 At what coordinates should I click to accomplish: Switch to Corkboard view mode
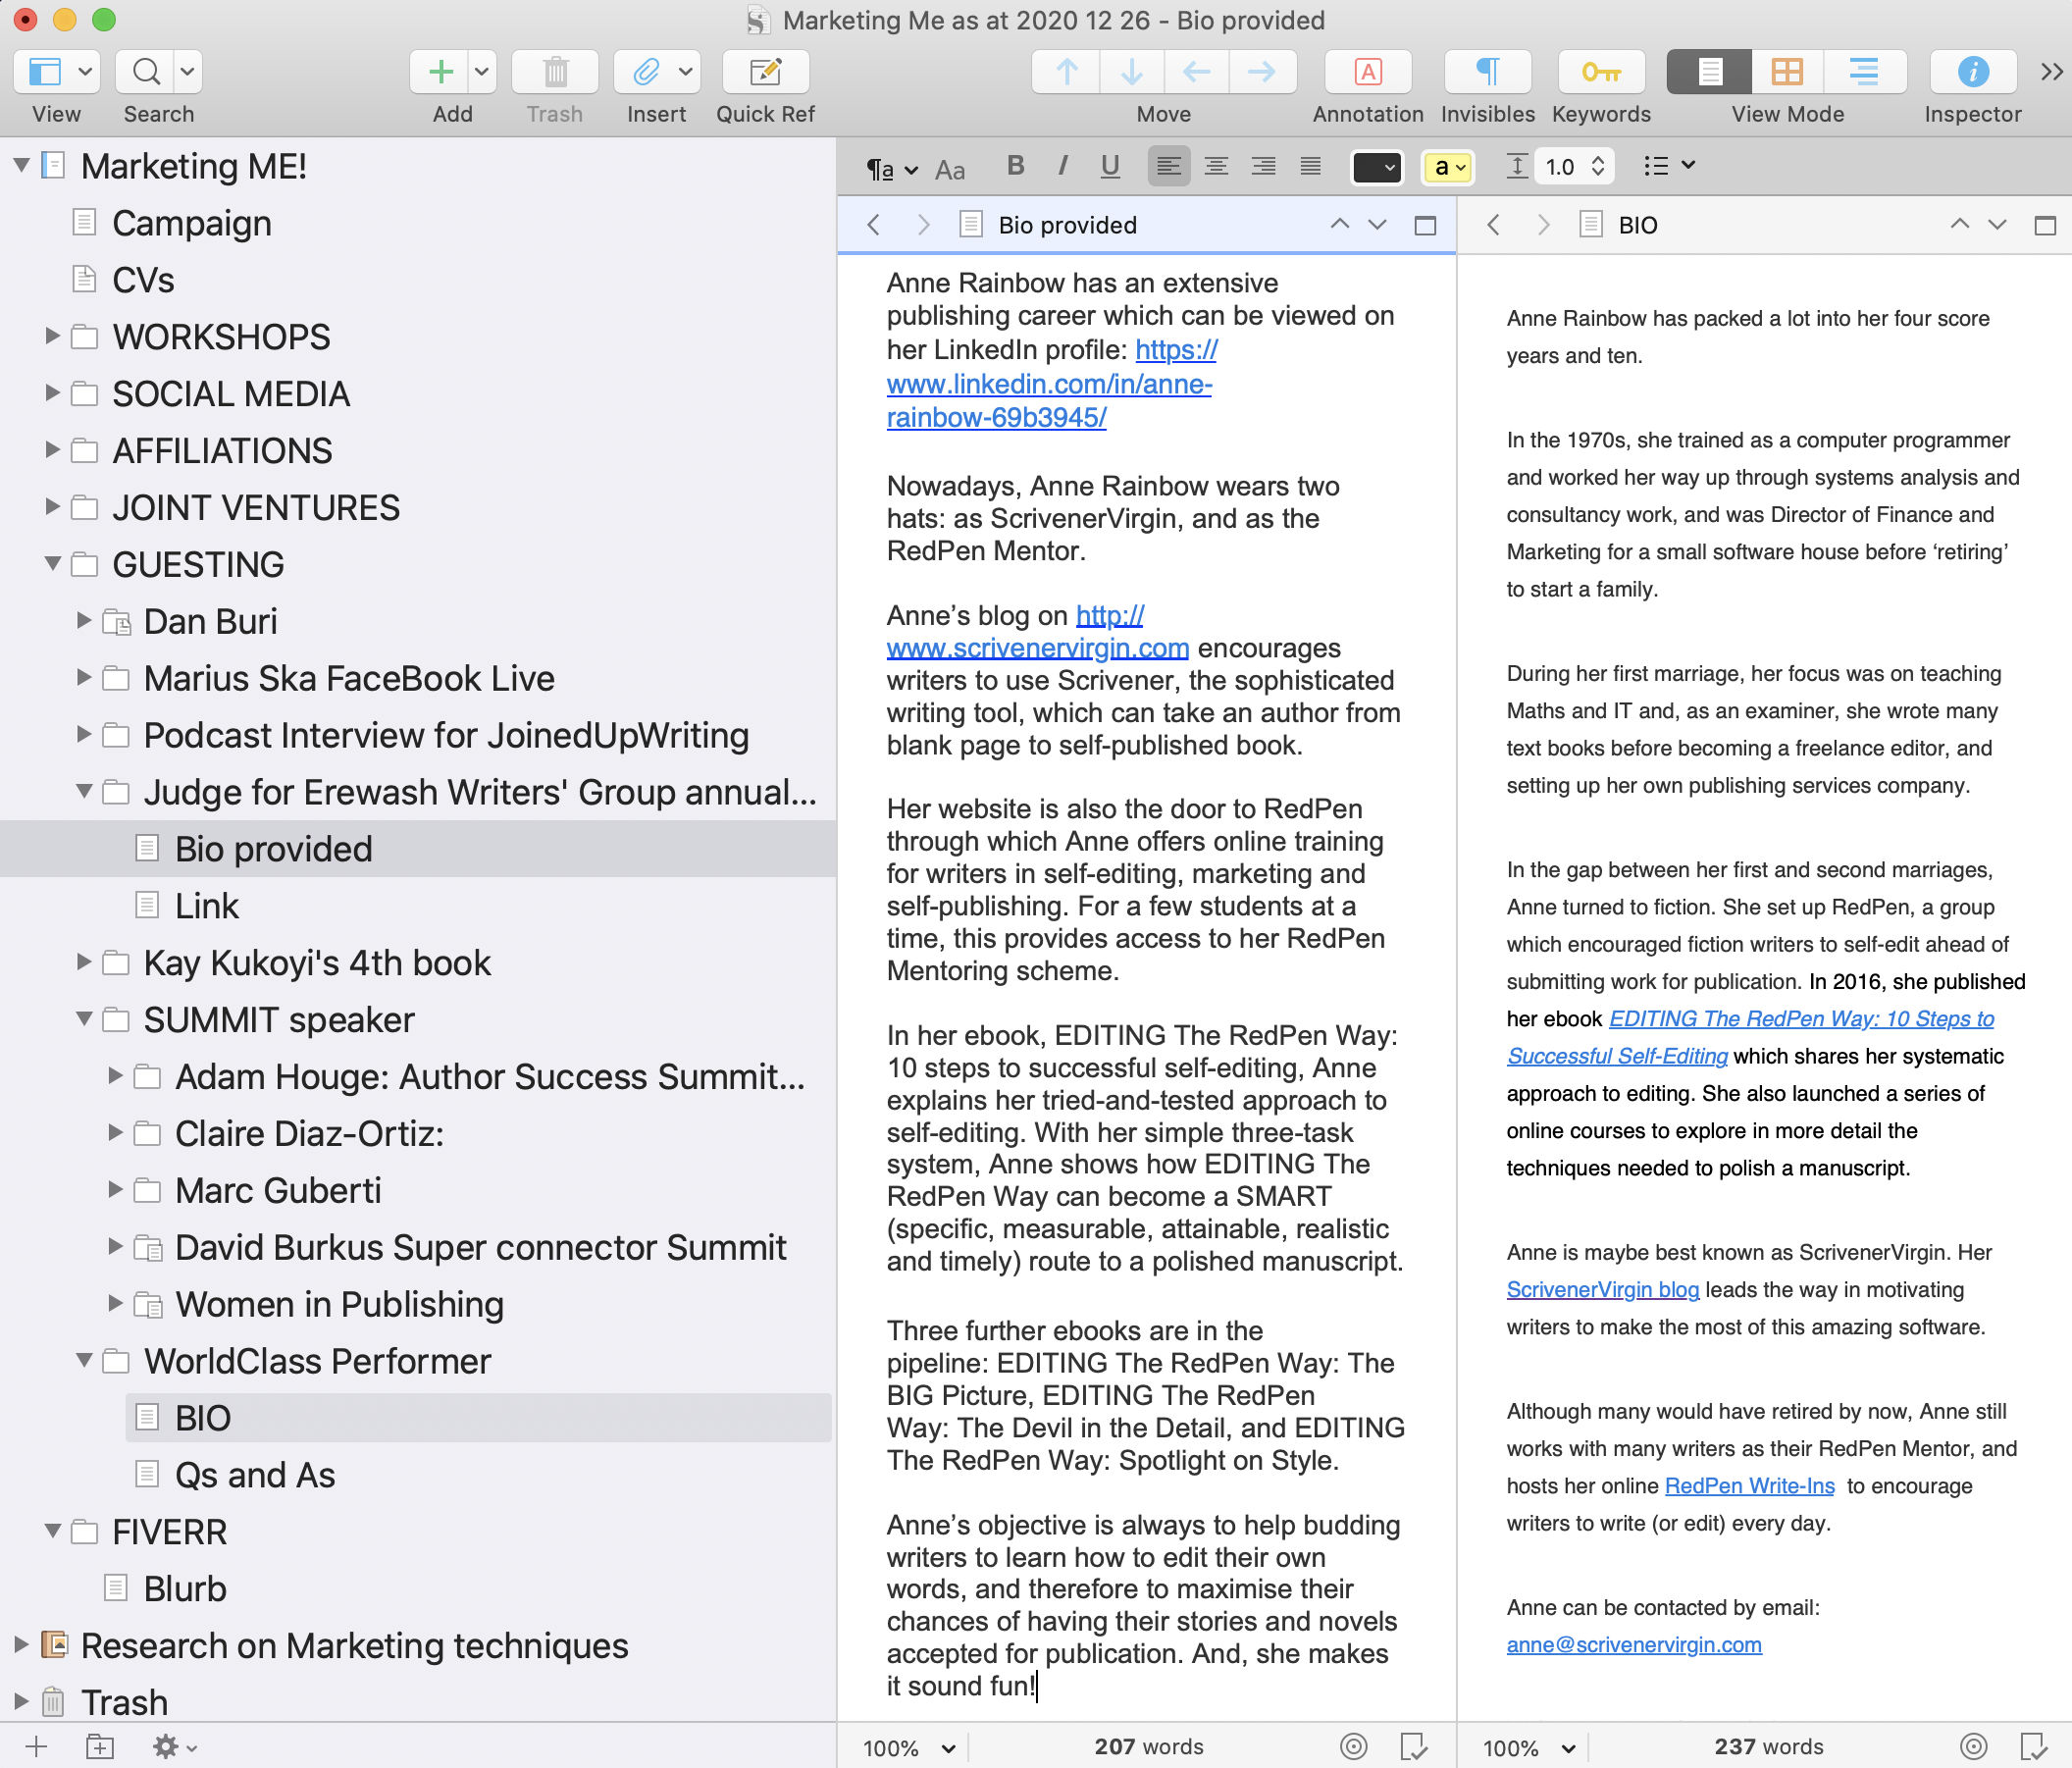[1787, 72]
